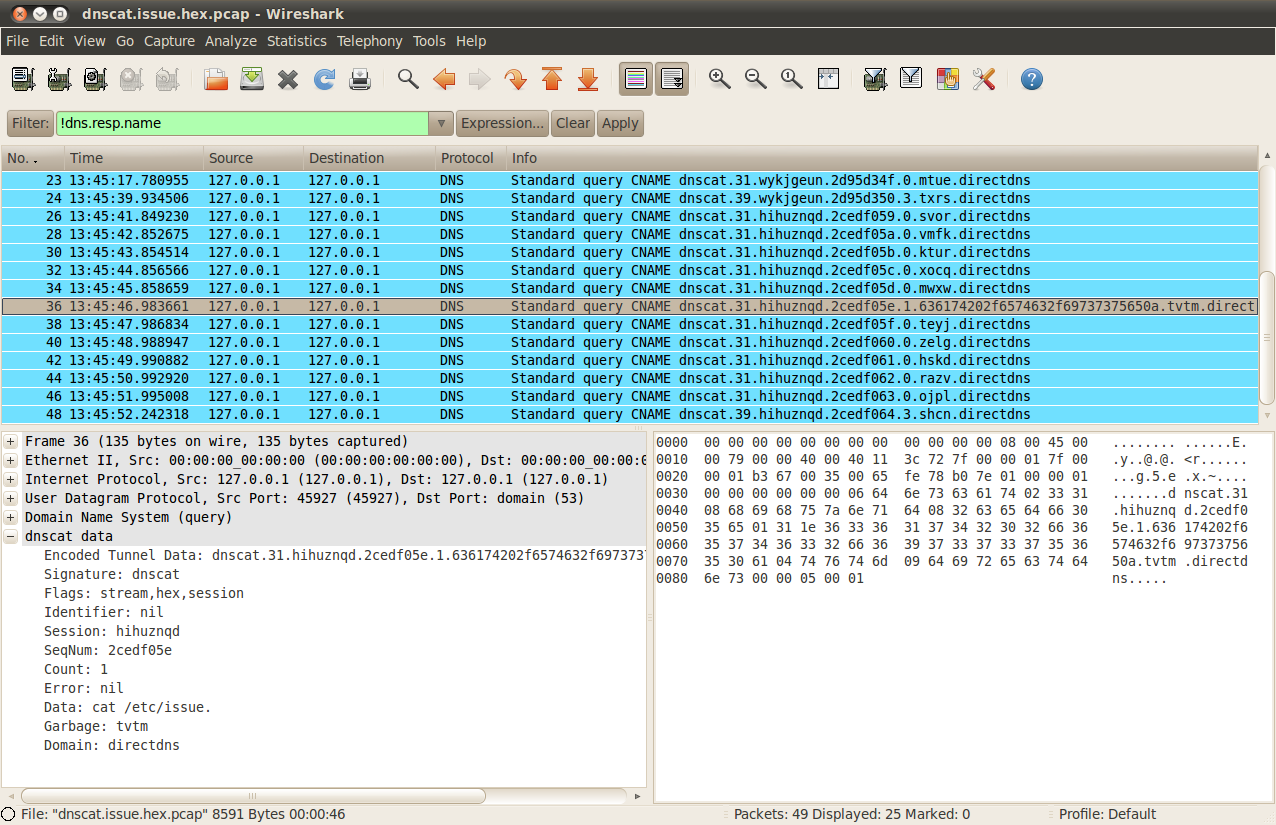The image size is (1276, 825).
Task: Close this capture file X icon
Action: pos(288,79)
